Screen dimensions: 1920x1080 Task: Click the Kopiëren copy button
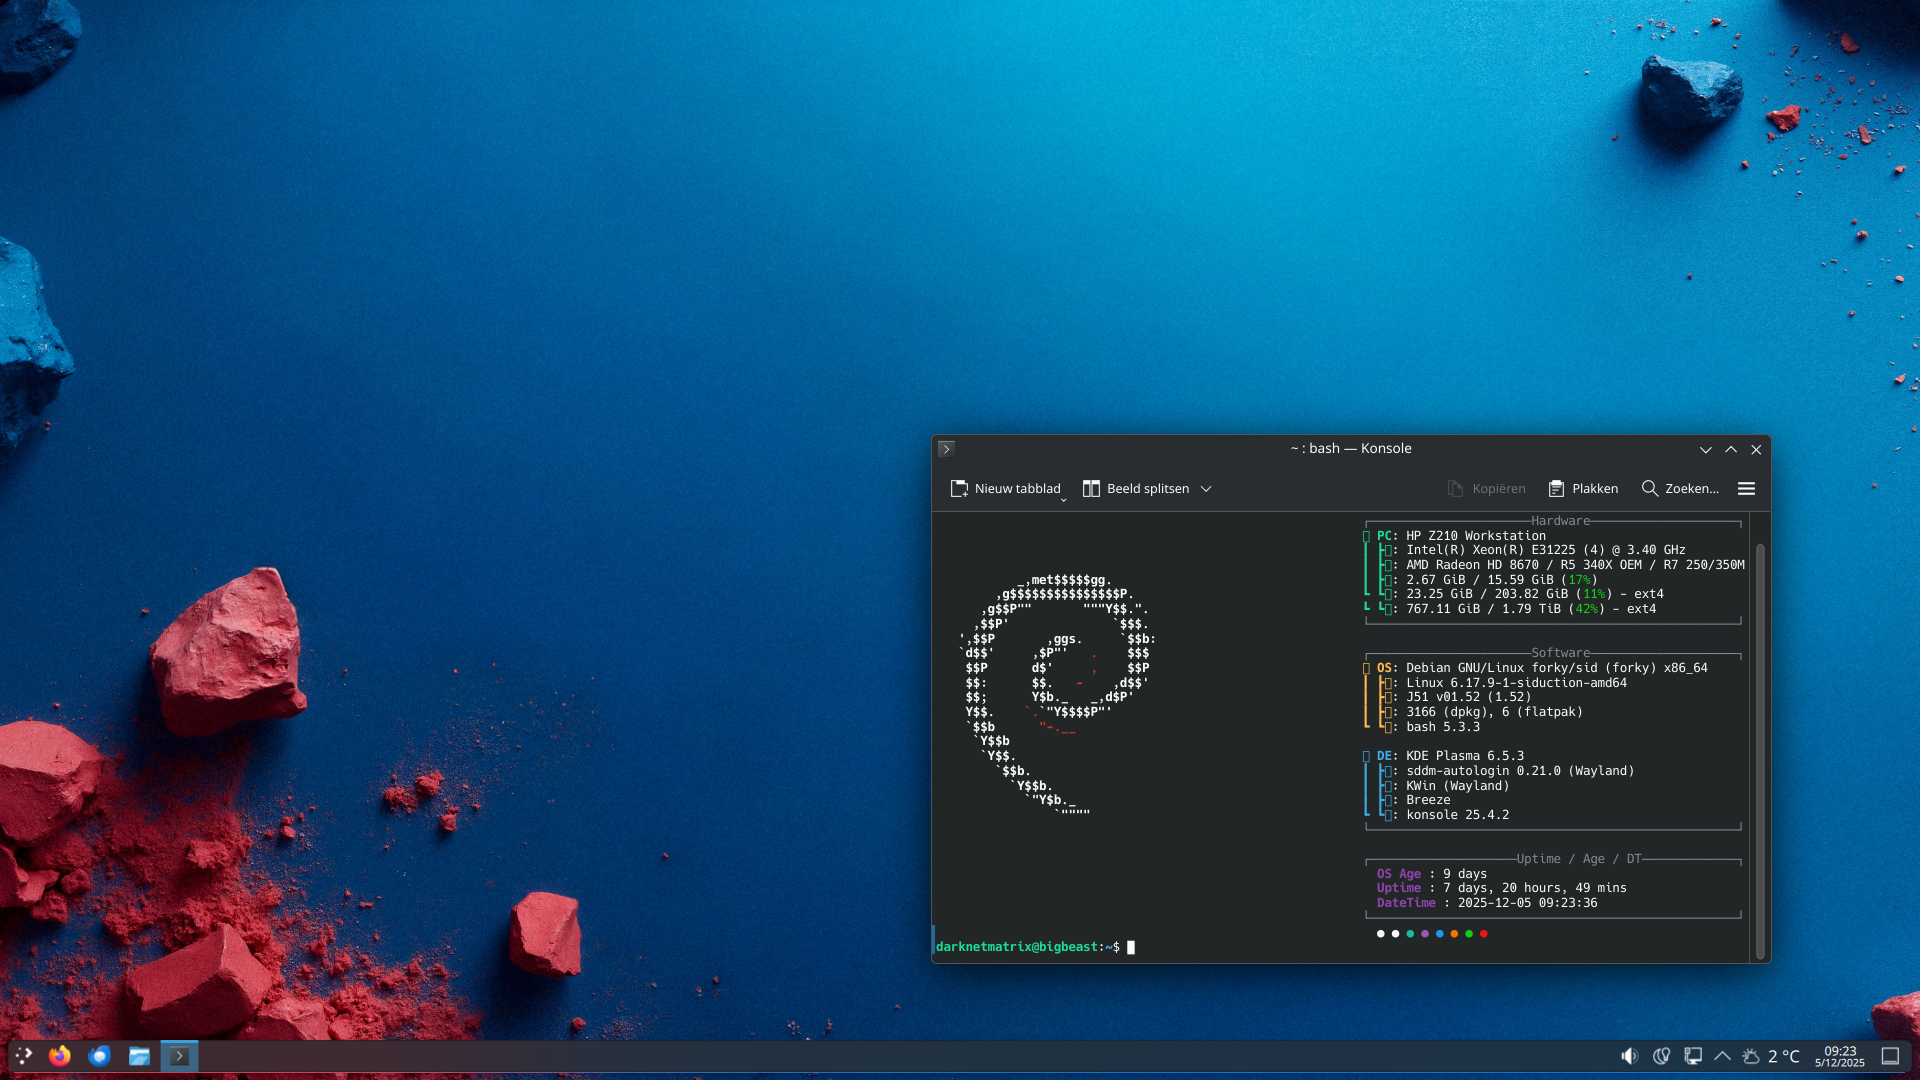1486,489
